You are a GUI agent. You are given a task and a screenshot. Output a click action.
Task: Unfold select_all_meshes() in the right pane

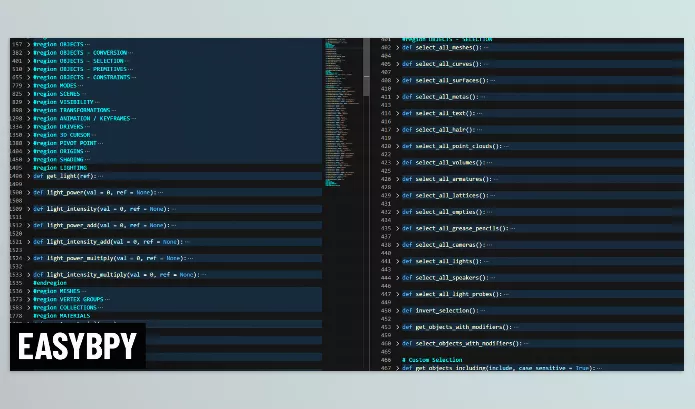pos(398,47)
